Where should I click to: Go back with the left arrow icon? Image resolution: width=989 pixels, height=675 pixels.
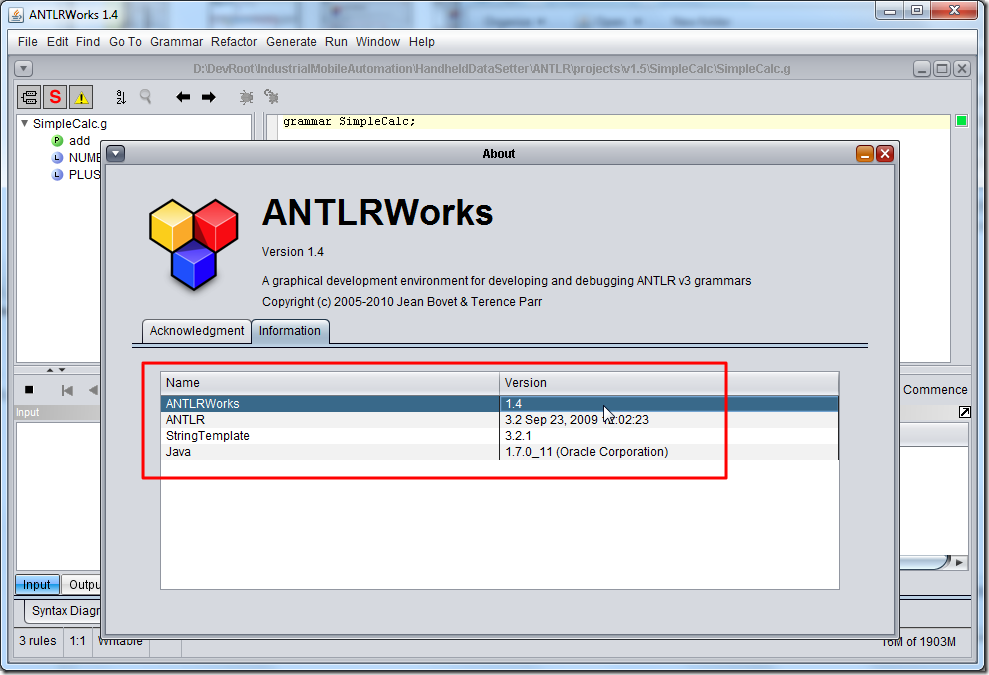[183, 97]
